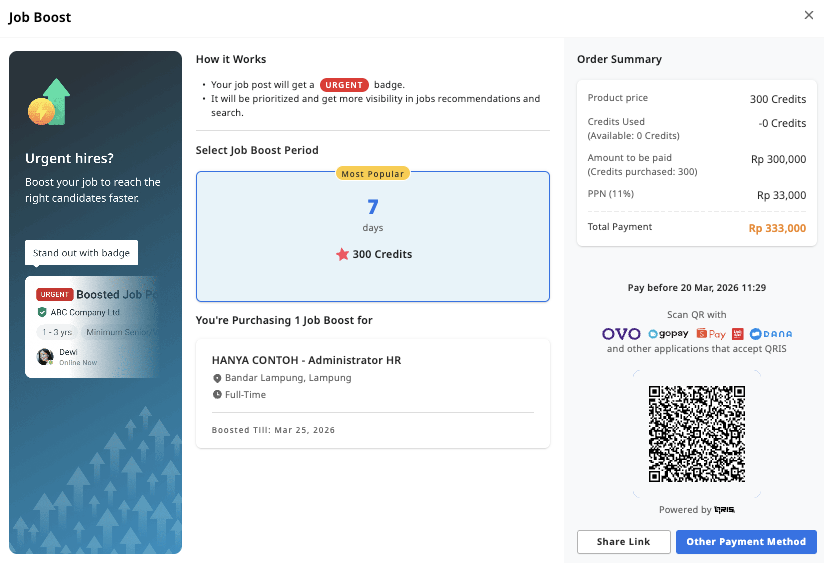Click the QRIS logo under QR code

tap(725, 510)
